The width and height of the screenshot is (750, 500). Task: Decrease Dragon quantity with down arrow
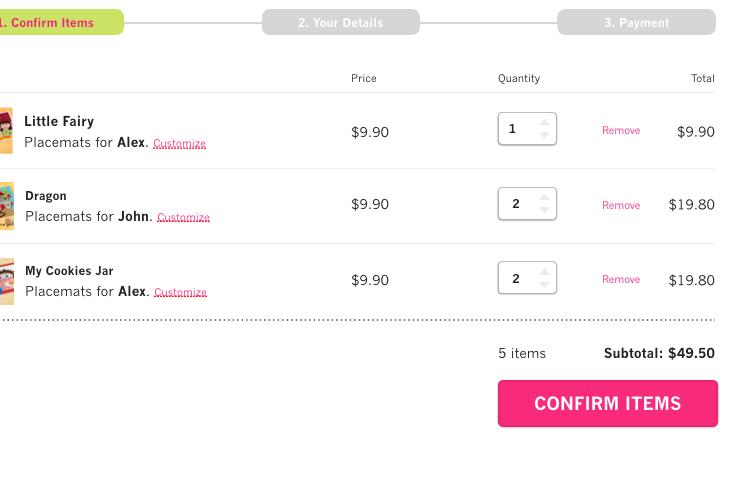click(x=544, y=210)
